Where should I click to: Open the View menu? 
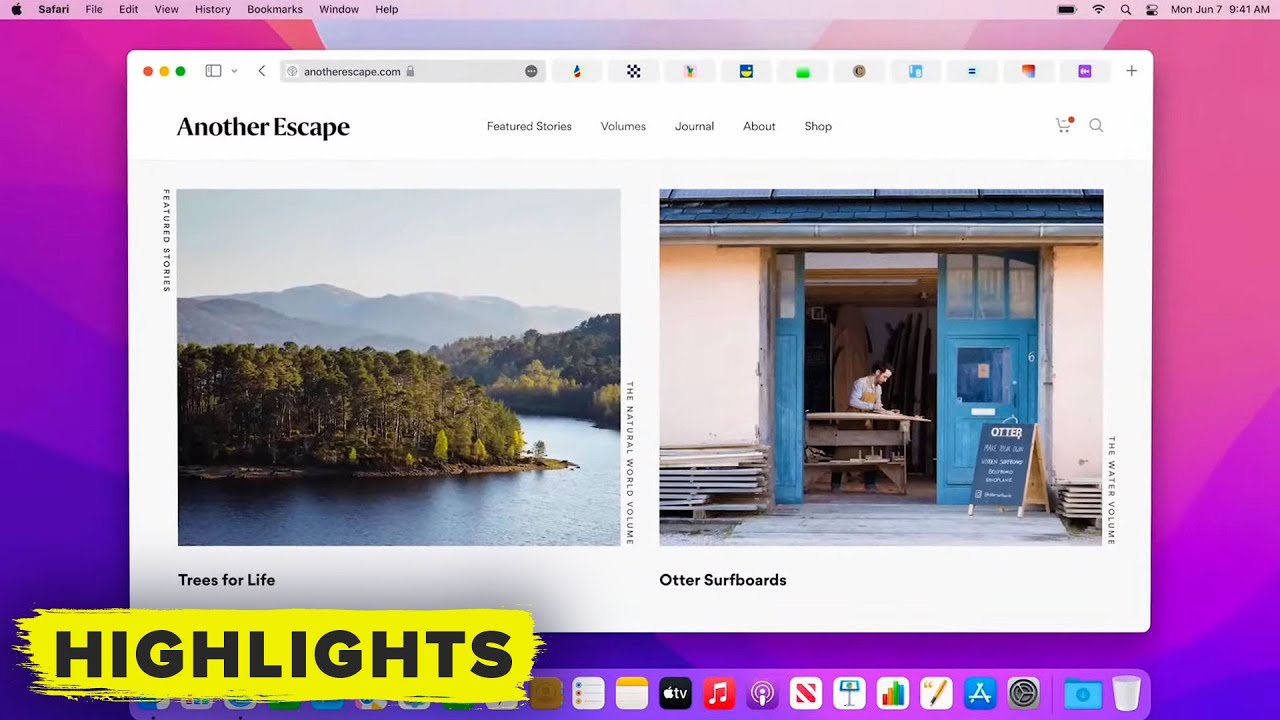point(167,9)
